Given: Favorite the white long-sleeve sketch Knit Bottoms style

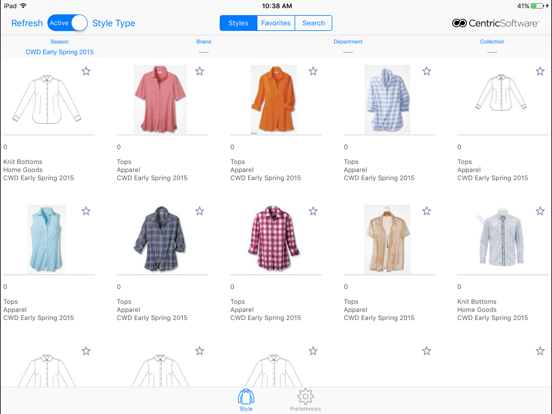Looking at the screenshot, I should (x=86, y=71).
